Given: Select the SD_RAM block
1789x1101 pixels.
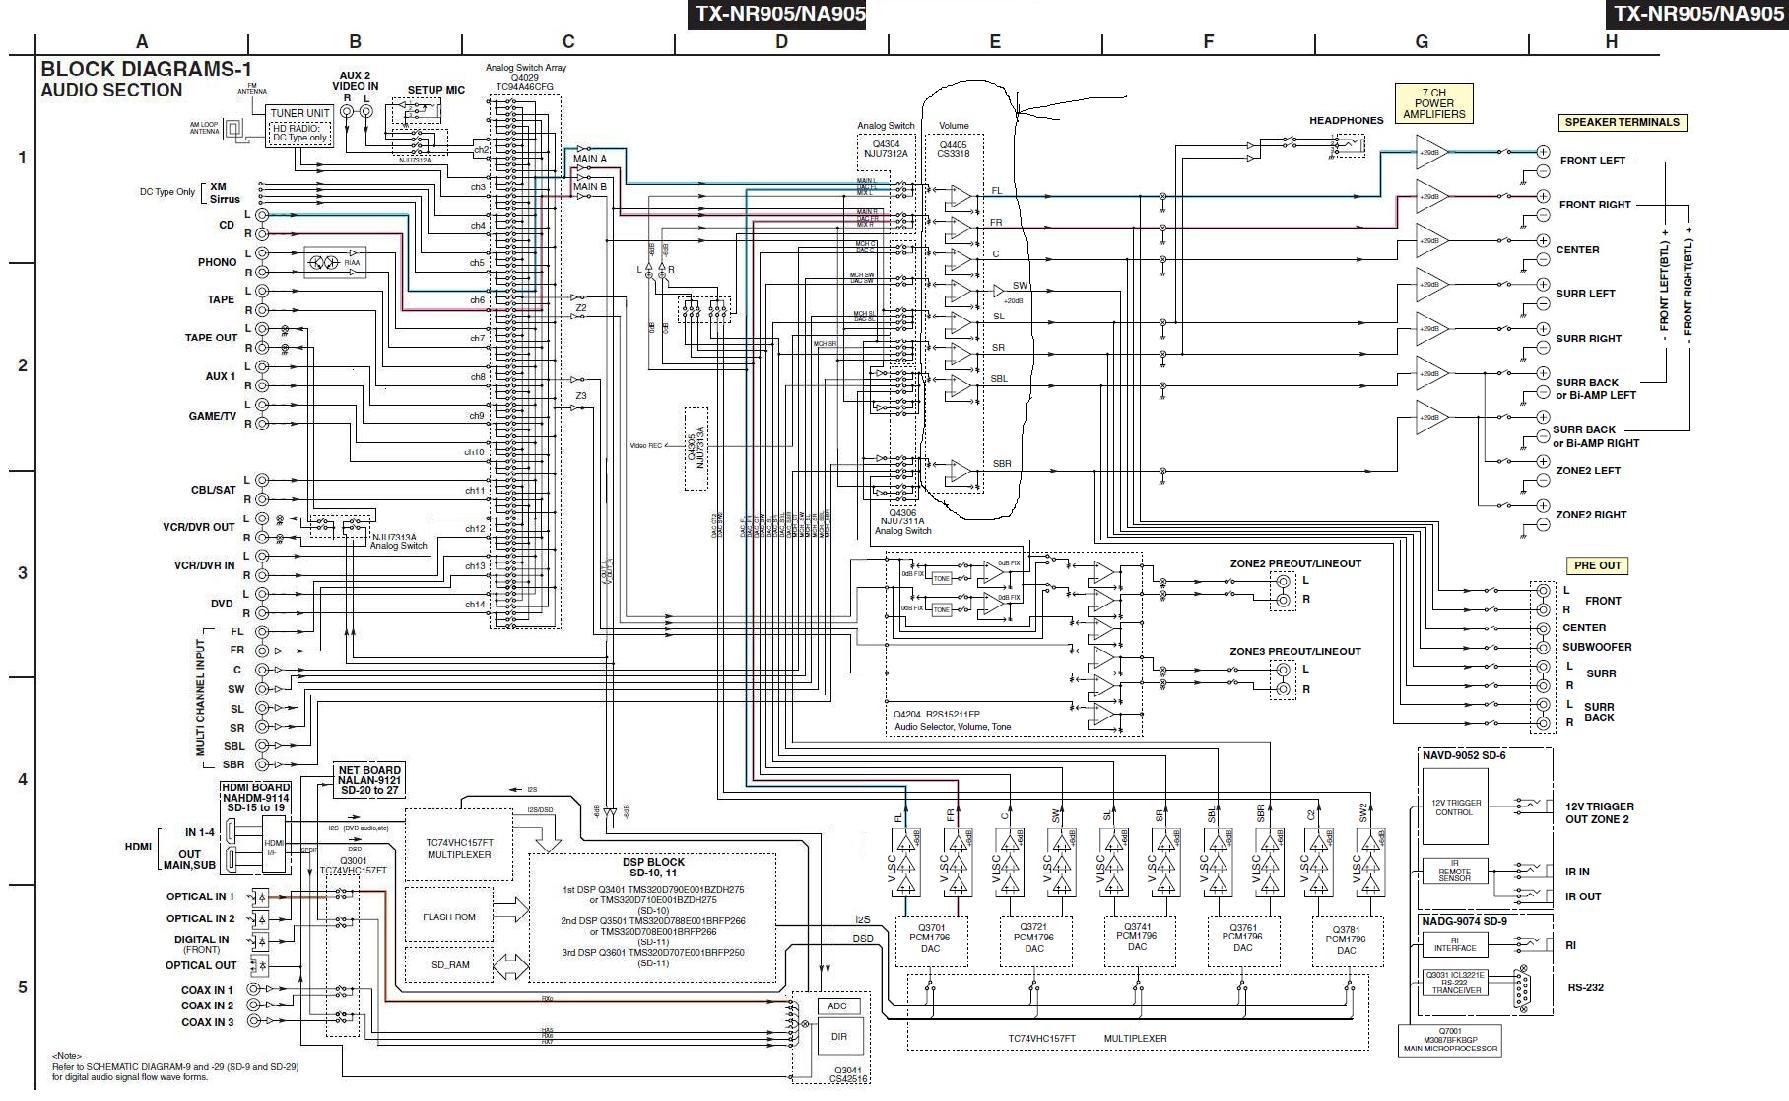Looking at the screenshot, I should pos(449,965).
